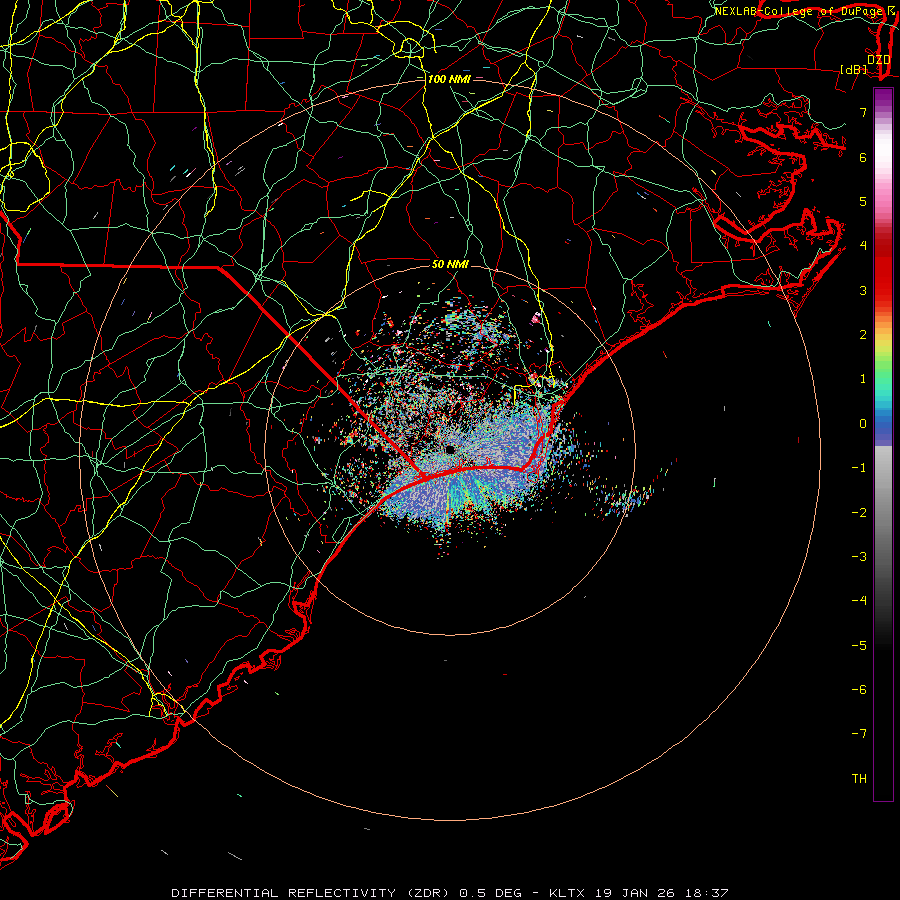This screenshot has width=900, height=900.
Task: Click the 50 NMI range ring label
Action: 450,264
